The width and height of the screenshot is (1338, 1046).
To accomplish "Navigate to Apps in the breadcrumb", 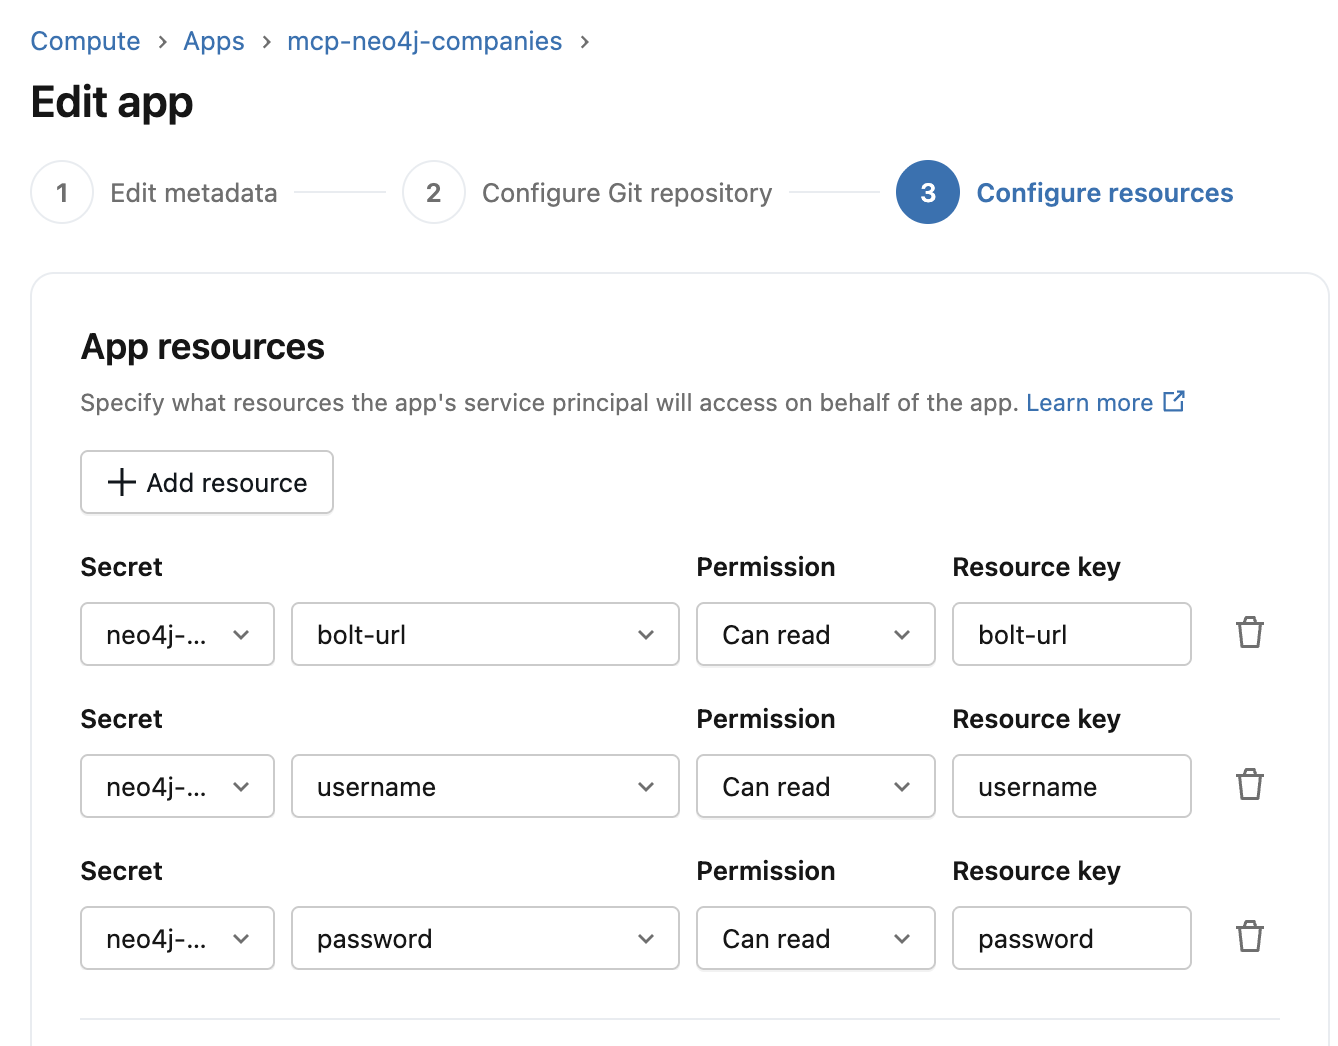I will coord(214,41).
